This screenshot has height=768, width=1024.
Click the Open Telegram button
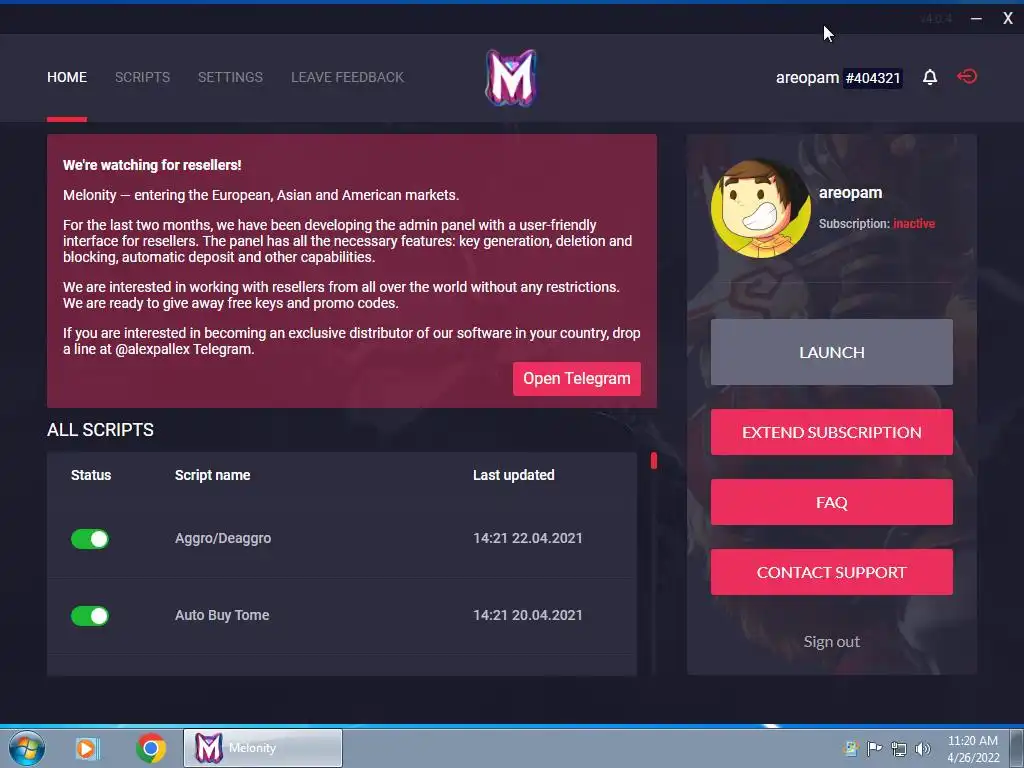(x=577, y=379)
